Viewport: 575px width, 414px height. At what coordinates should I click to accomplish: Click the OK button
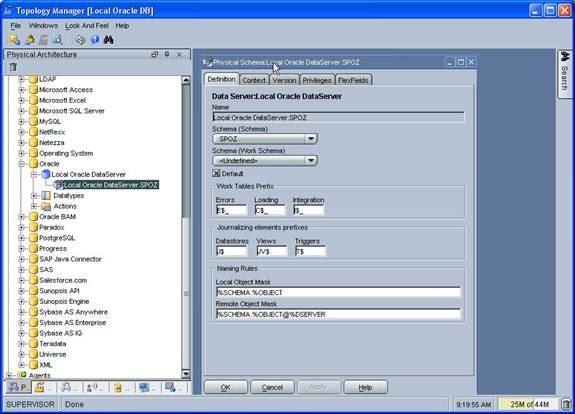point(226,387)
